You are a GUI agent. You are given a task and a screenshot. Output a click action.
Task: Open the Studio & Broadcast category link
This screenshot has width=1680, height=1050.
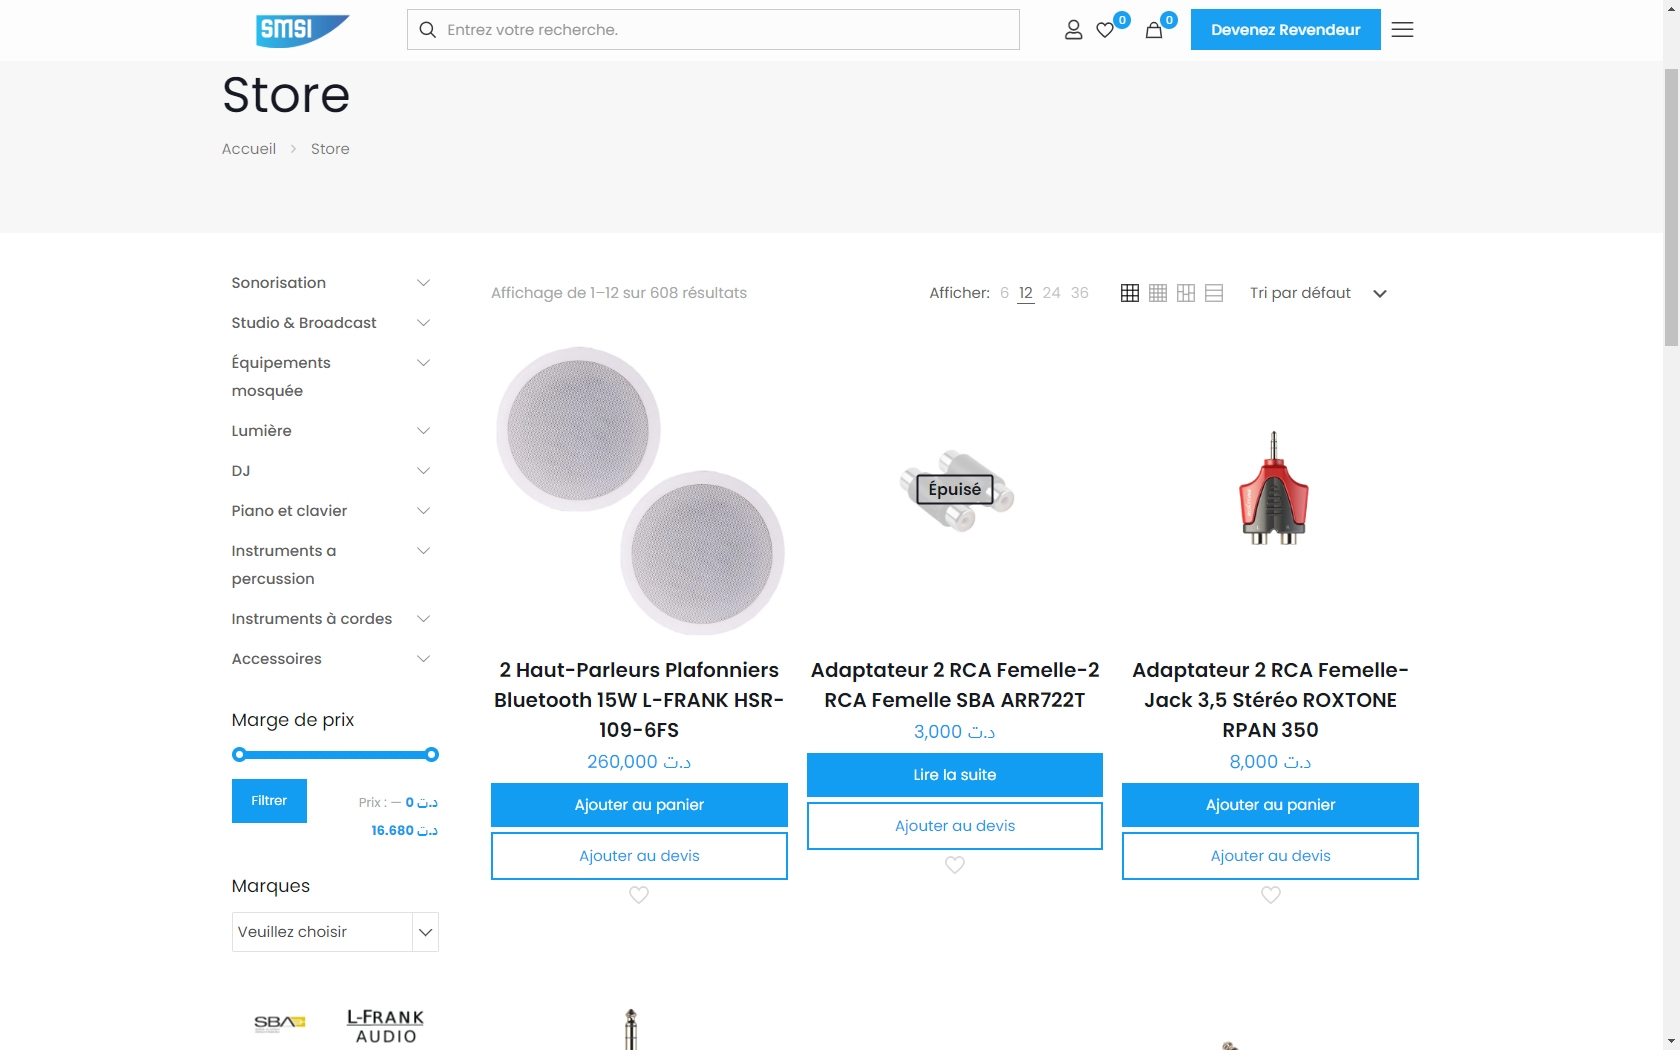304,323
